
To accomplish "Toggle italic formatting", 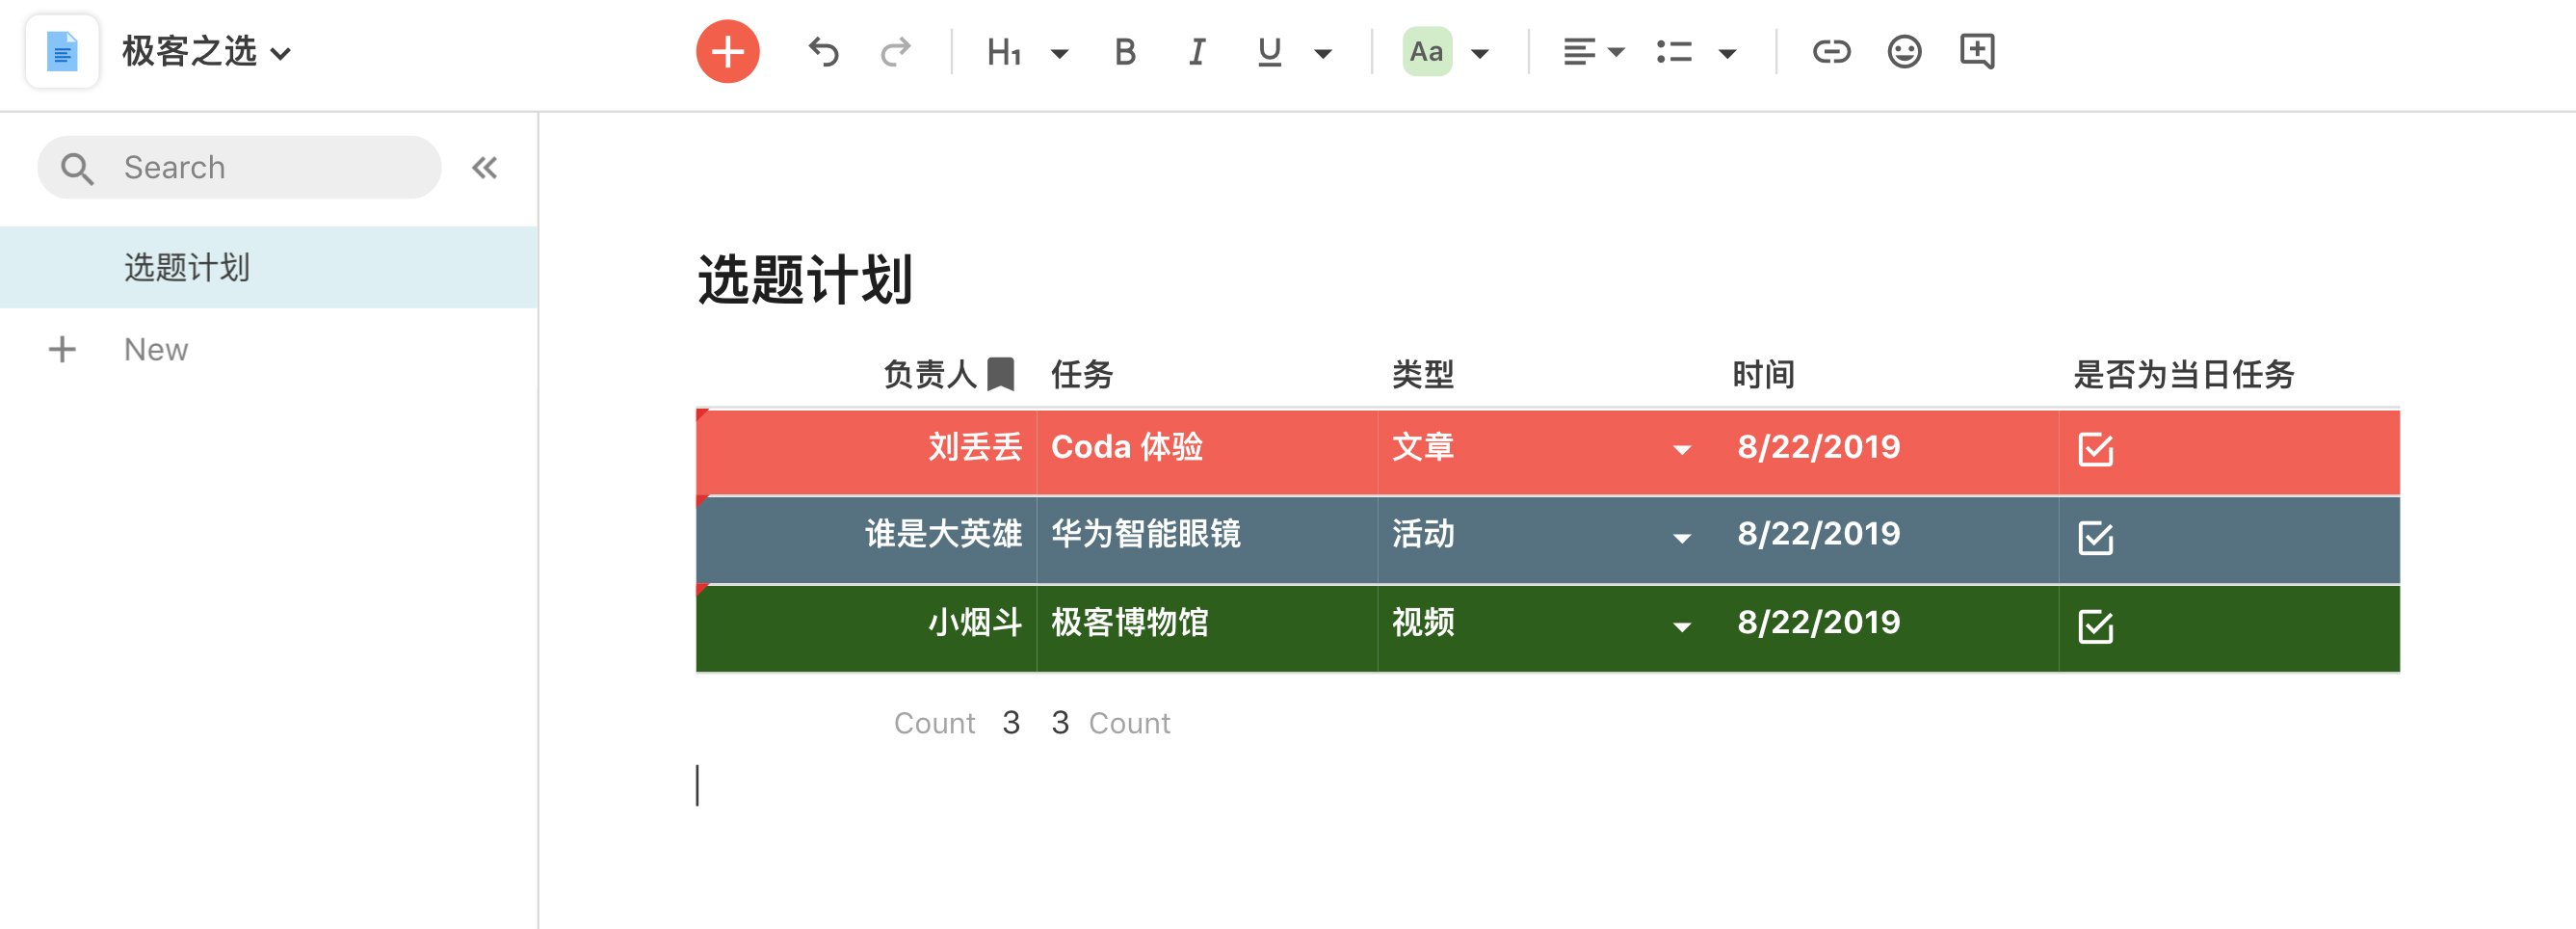I will 1197,51.
